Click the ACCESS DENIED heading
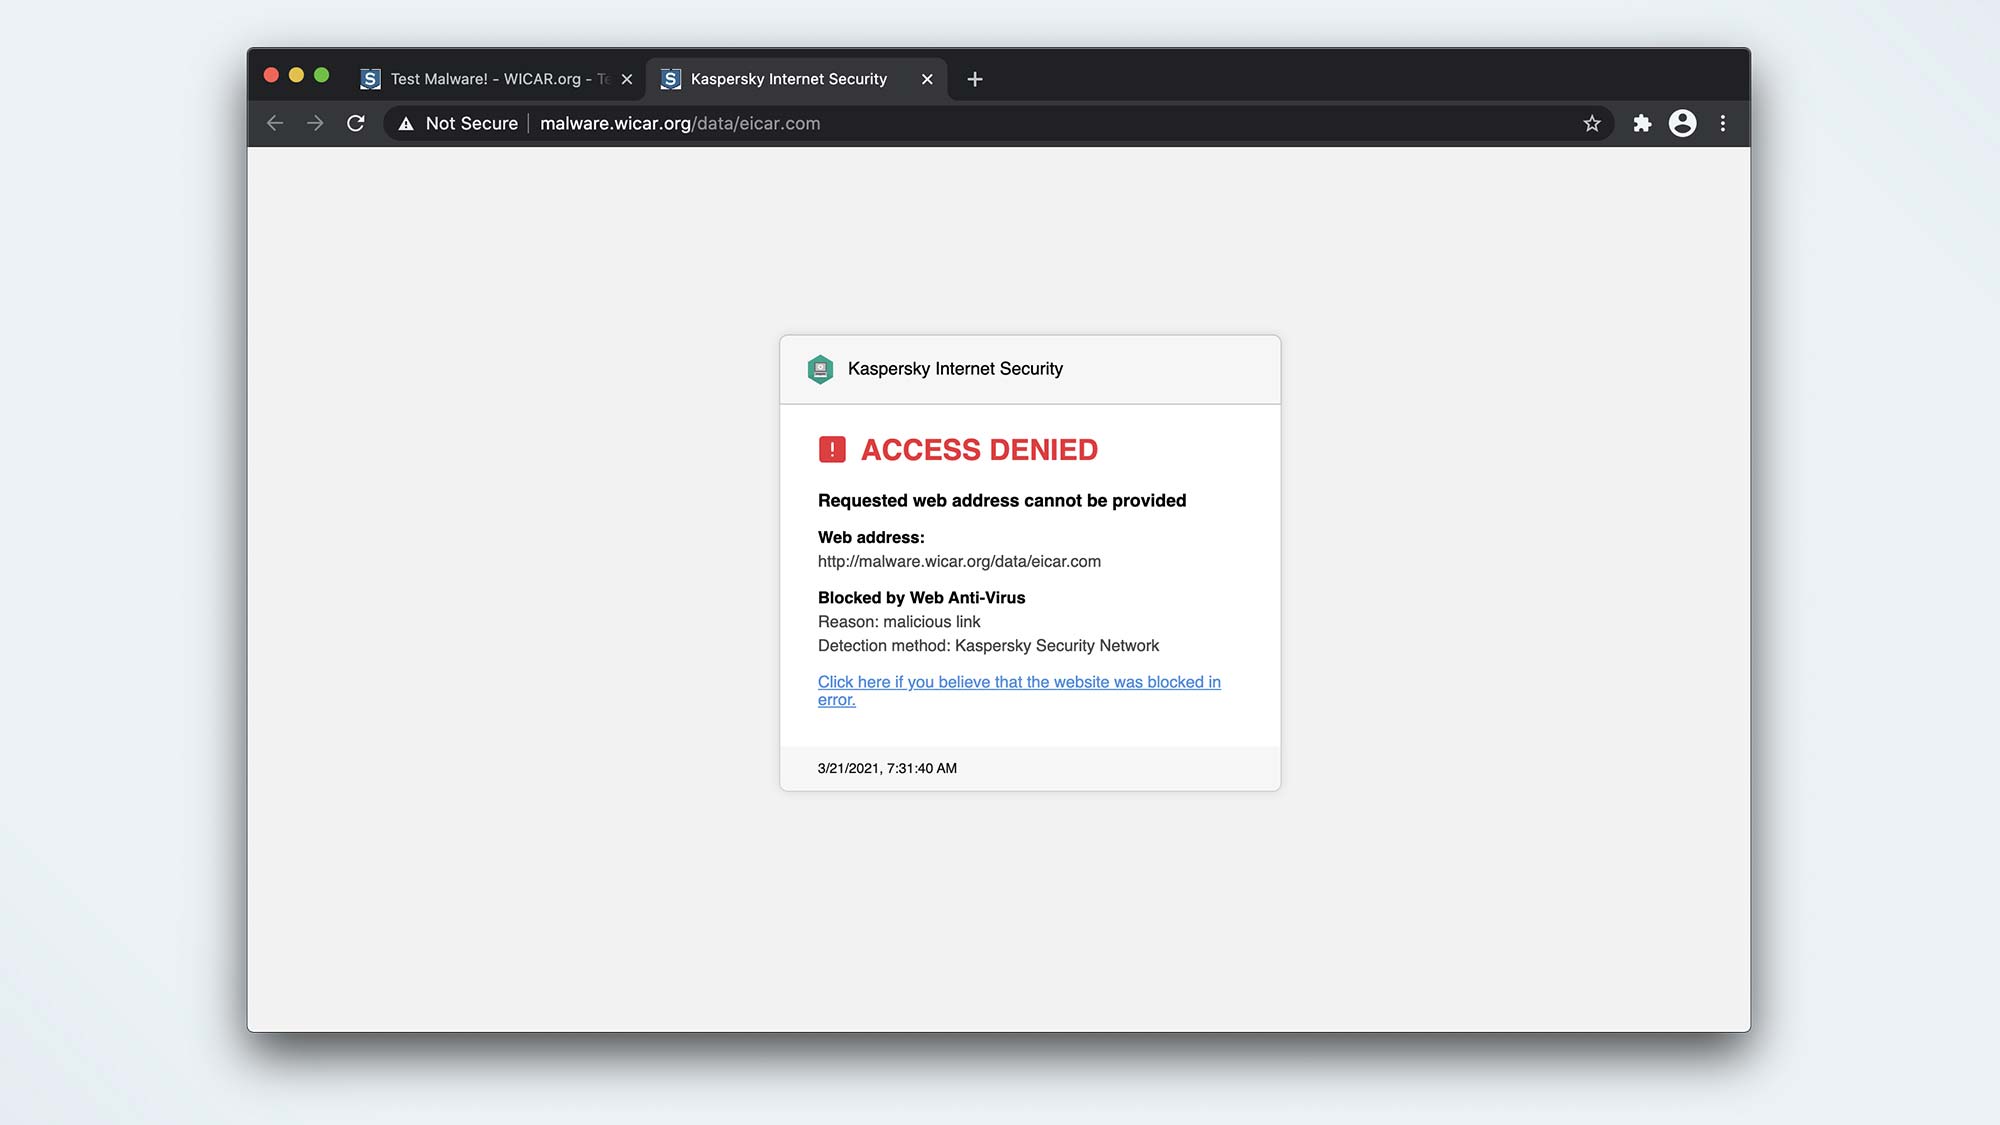 979,450
